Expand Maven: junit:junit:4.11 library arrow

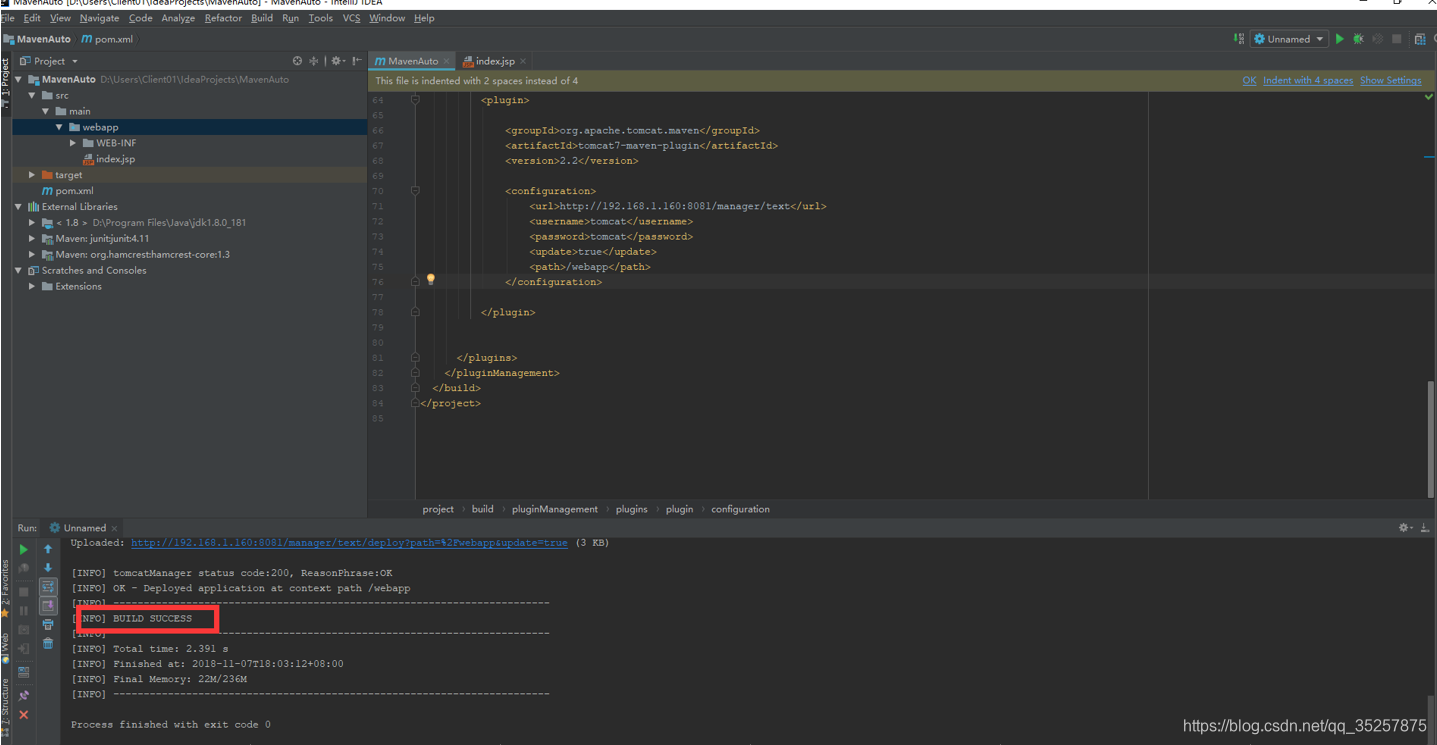pos(32,239)
